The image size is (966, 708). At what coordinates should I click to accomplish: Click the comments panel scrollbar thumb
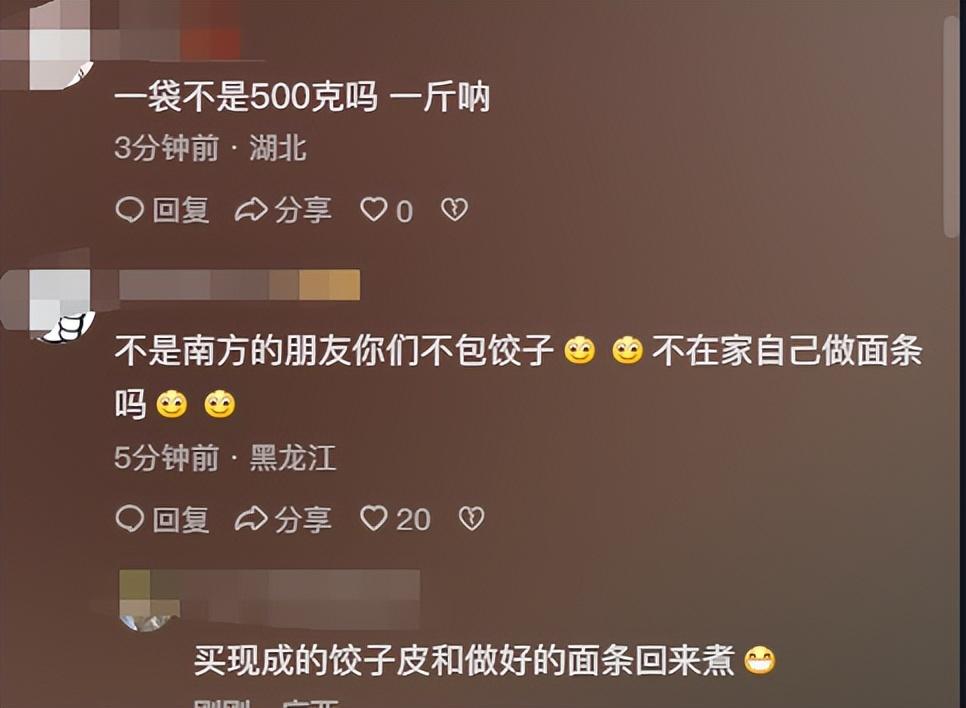coord(953,126)
